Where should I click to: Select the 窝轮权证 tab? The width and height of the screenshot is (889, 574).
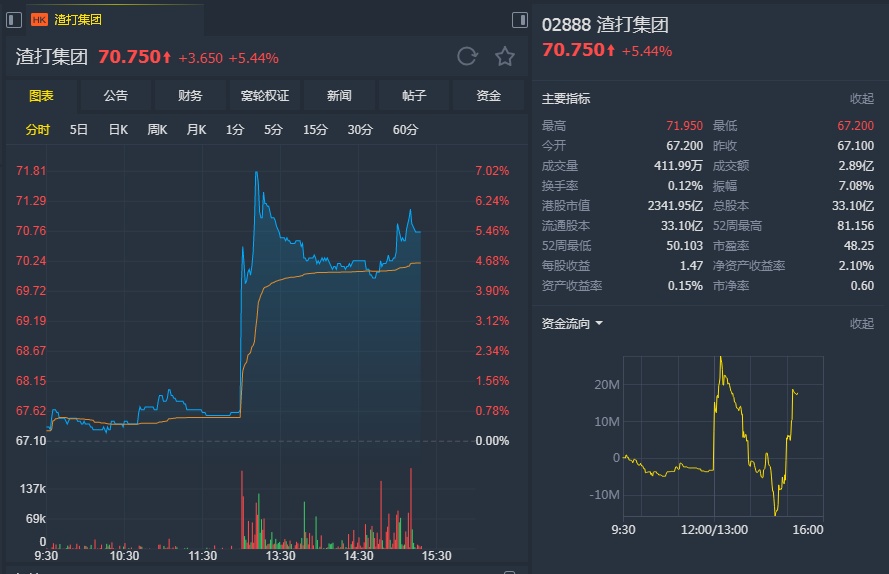pyautogui.click(x=265, y=96)
